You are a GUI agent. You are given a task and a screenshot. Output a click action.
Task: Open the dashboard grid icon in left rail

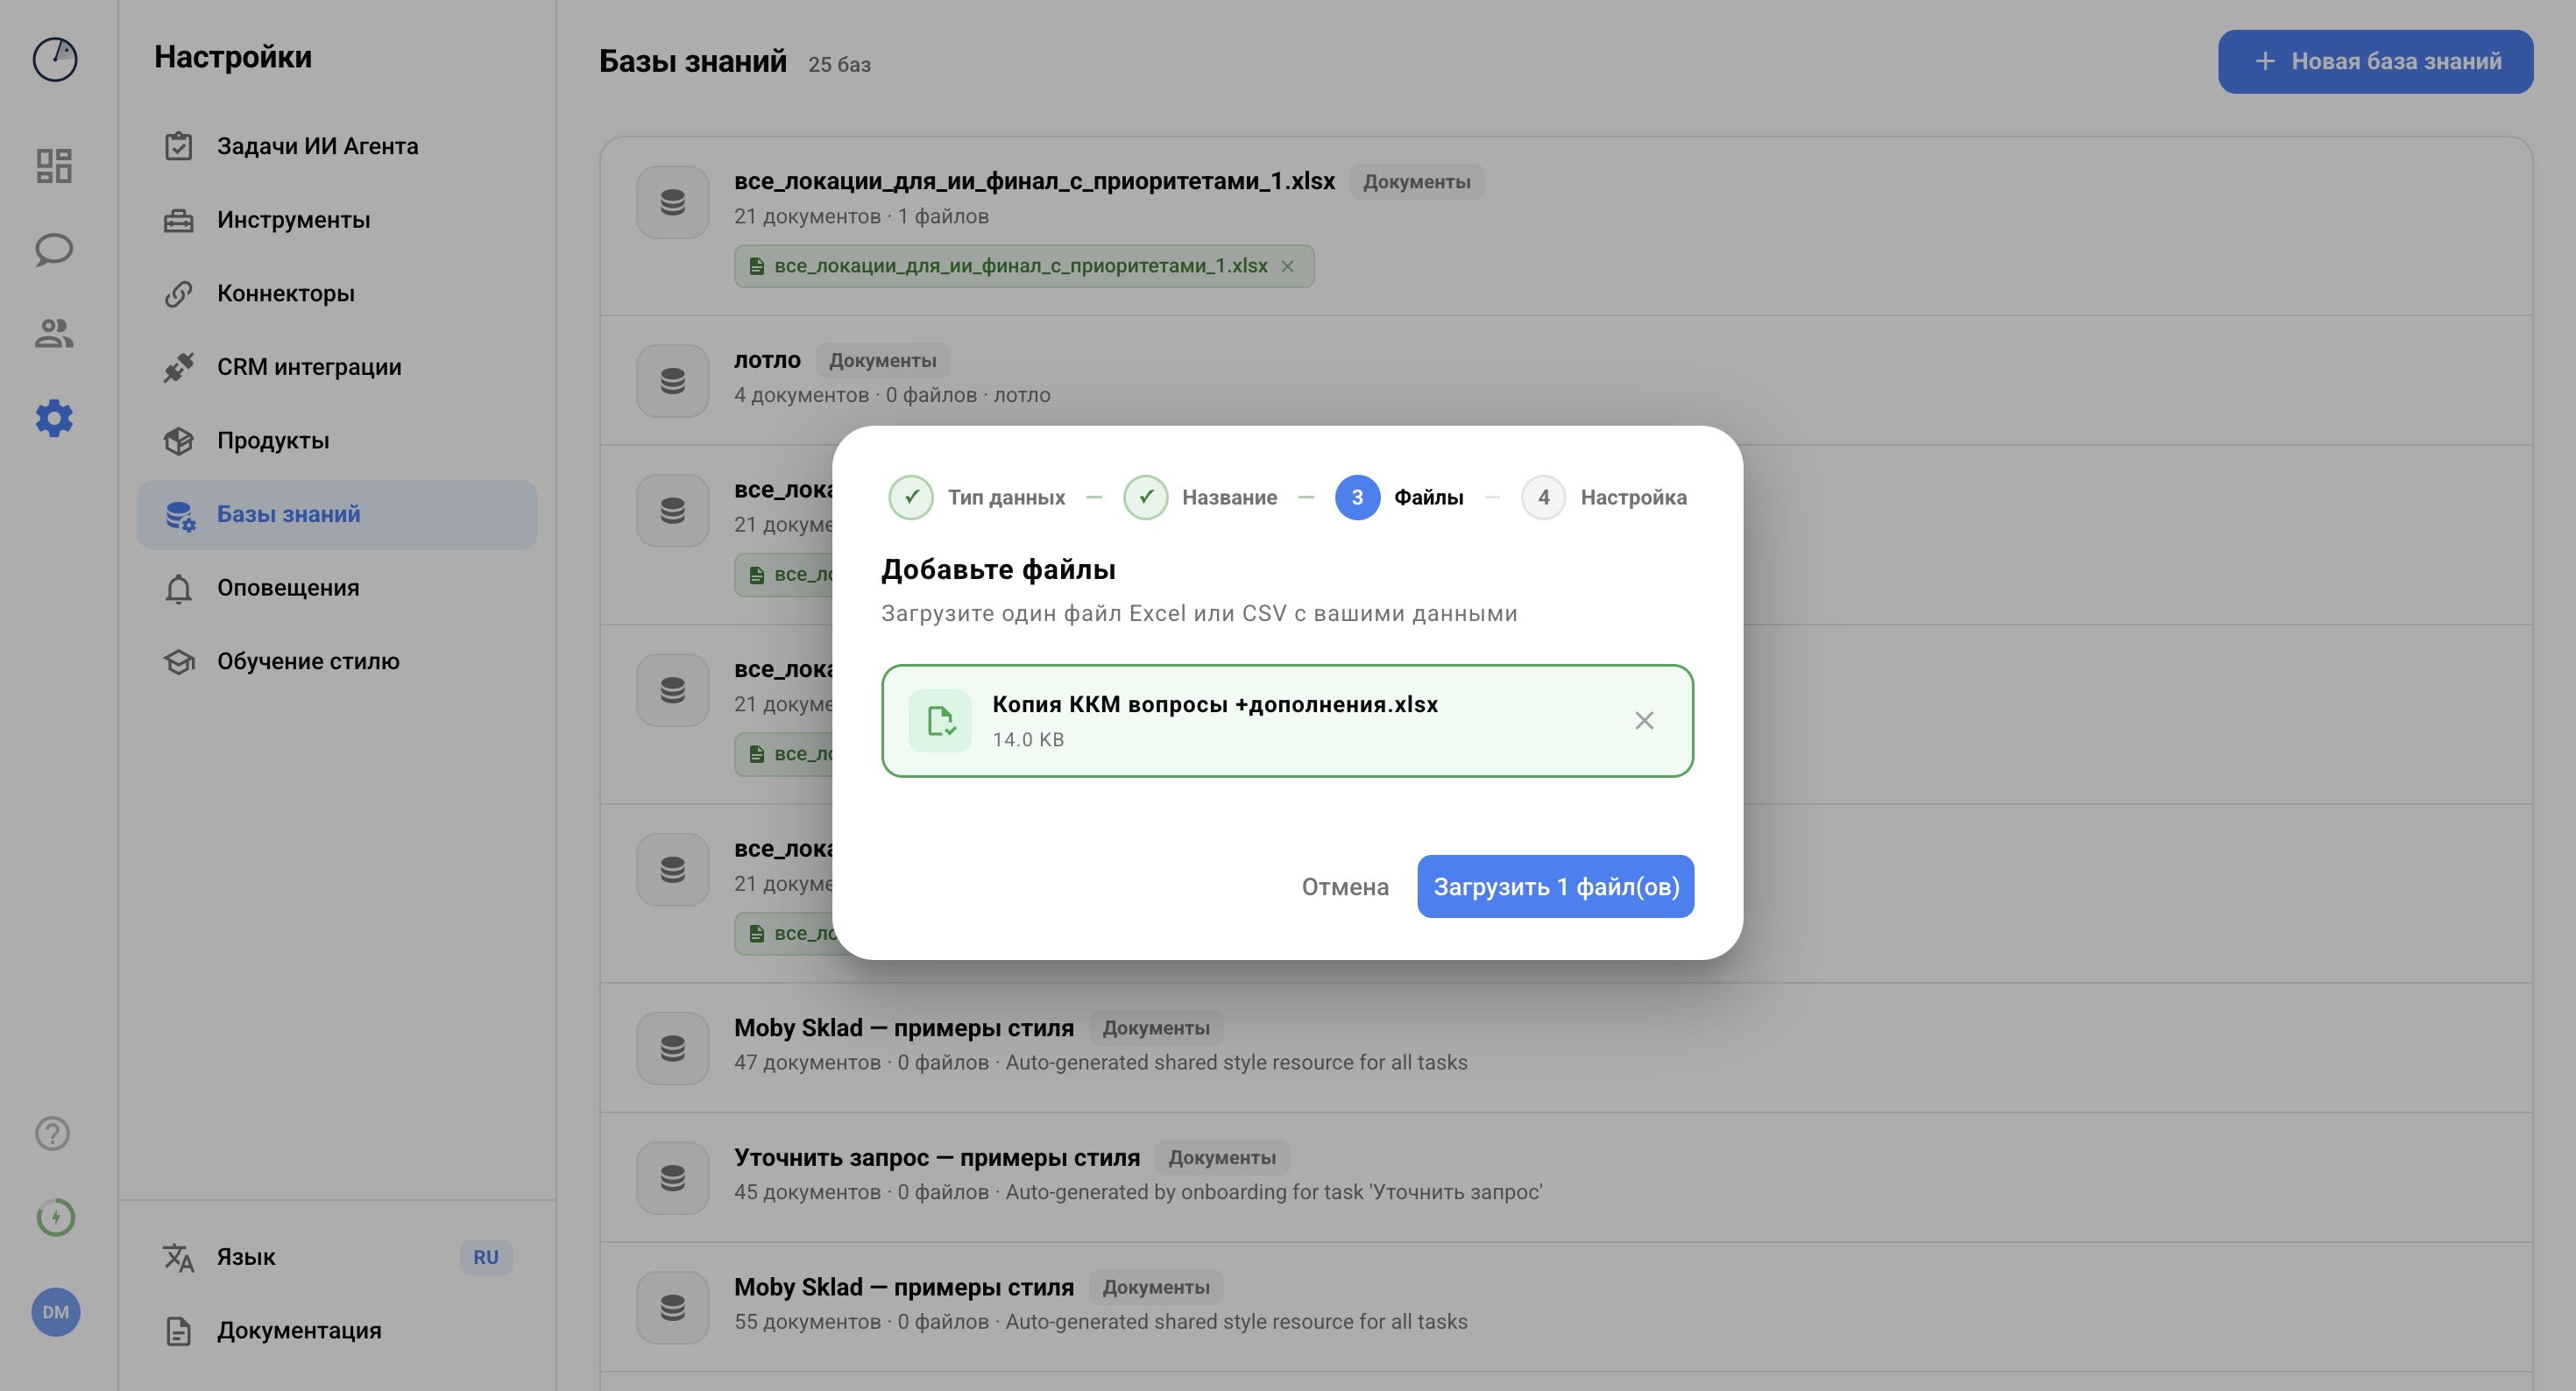54,166
